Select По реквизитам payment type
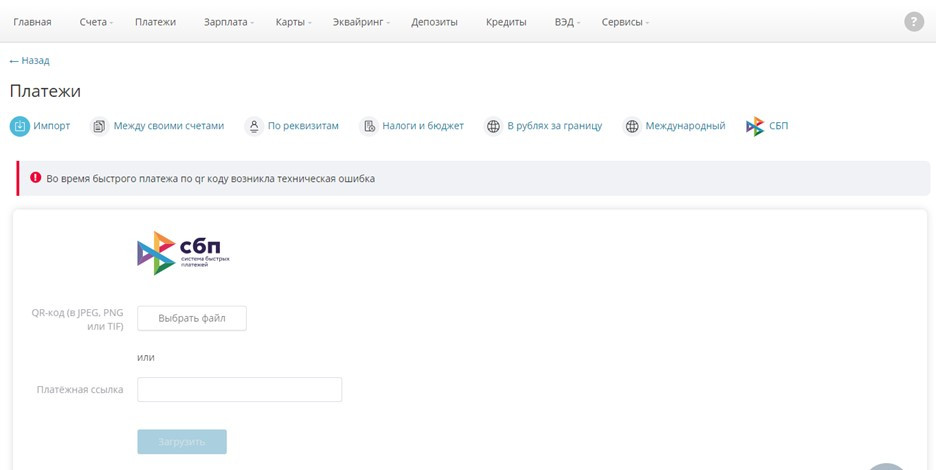 (x=303, y=126)
